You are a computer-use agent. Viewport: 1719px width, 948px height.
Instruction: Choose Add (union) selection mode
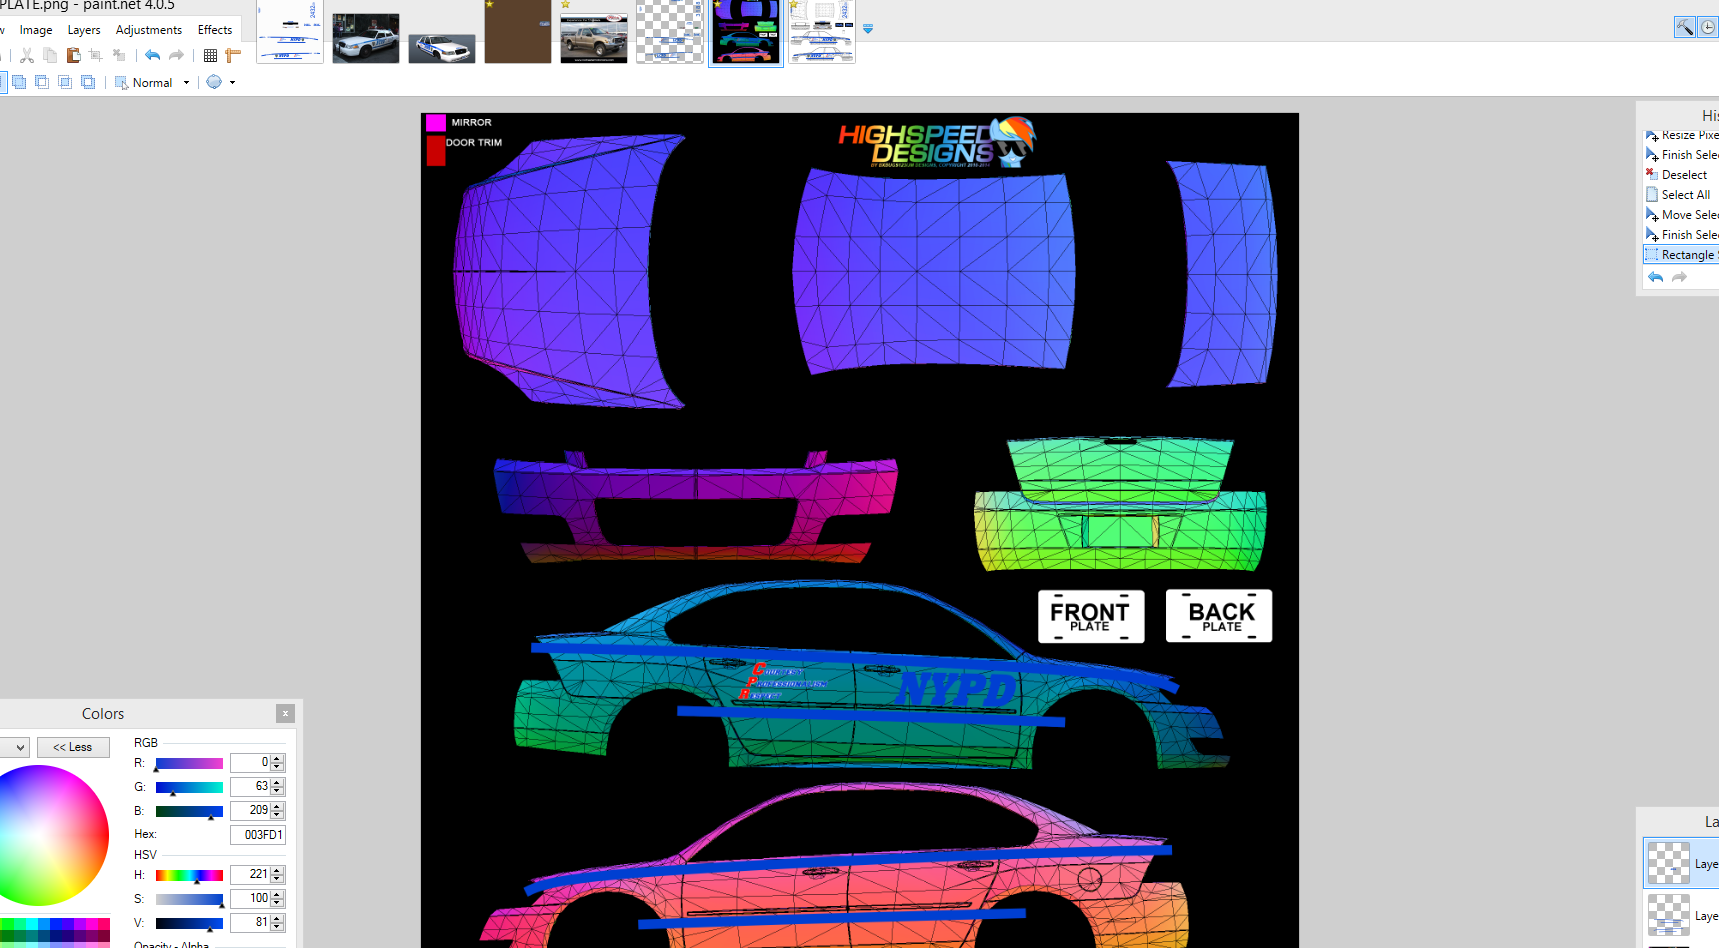coord(19,82)
